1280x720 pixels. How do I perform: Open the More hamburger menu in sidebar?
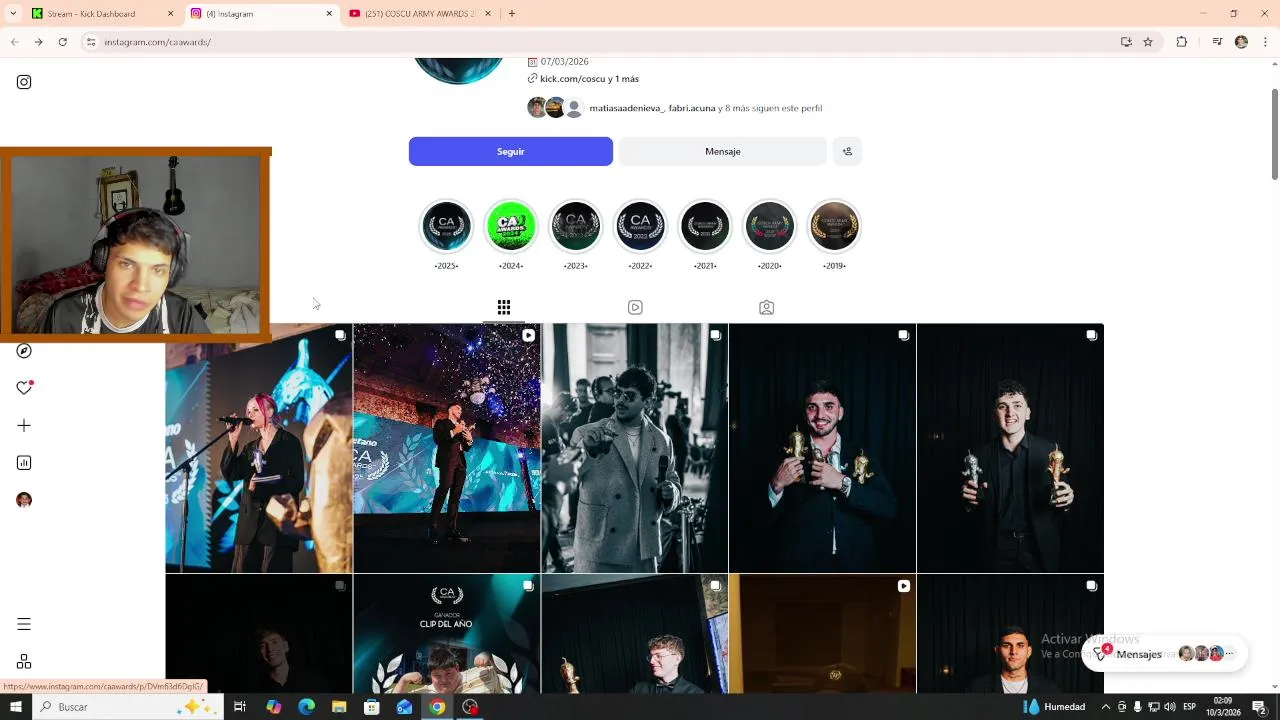(x=24, y=624)
